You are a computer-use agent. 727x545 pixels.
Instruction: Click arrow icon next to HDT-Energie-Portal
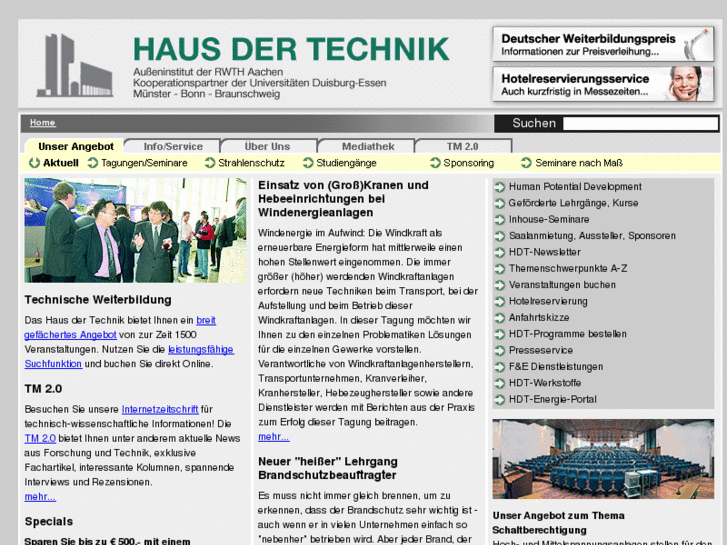[x=499, y=399]
